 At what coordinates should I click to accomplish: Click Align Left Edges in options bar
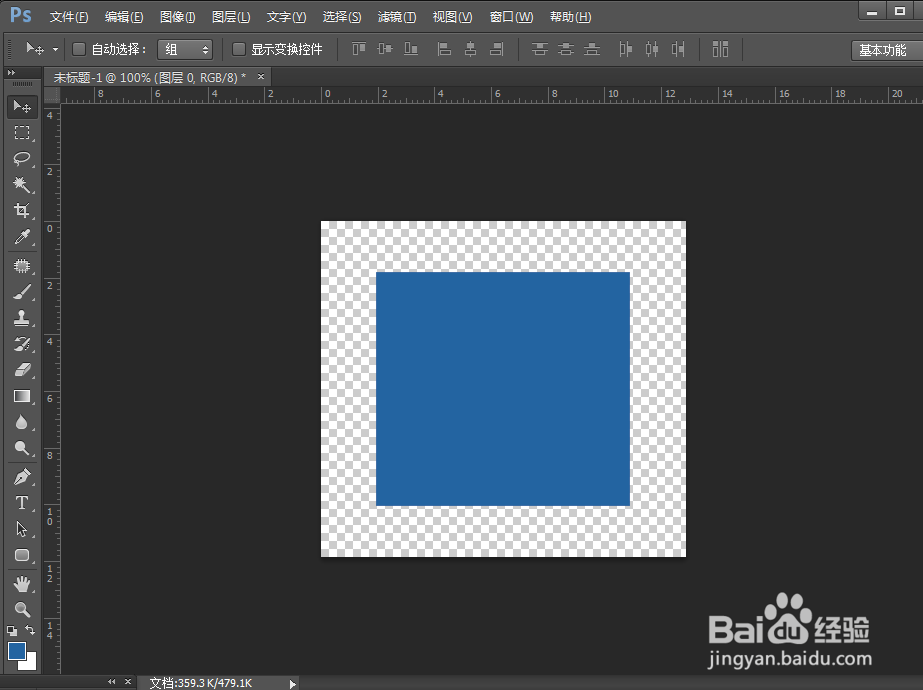click(x=444, y=49)
